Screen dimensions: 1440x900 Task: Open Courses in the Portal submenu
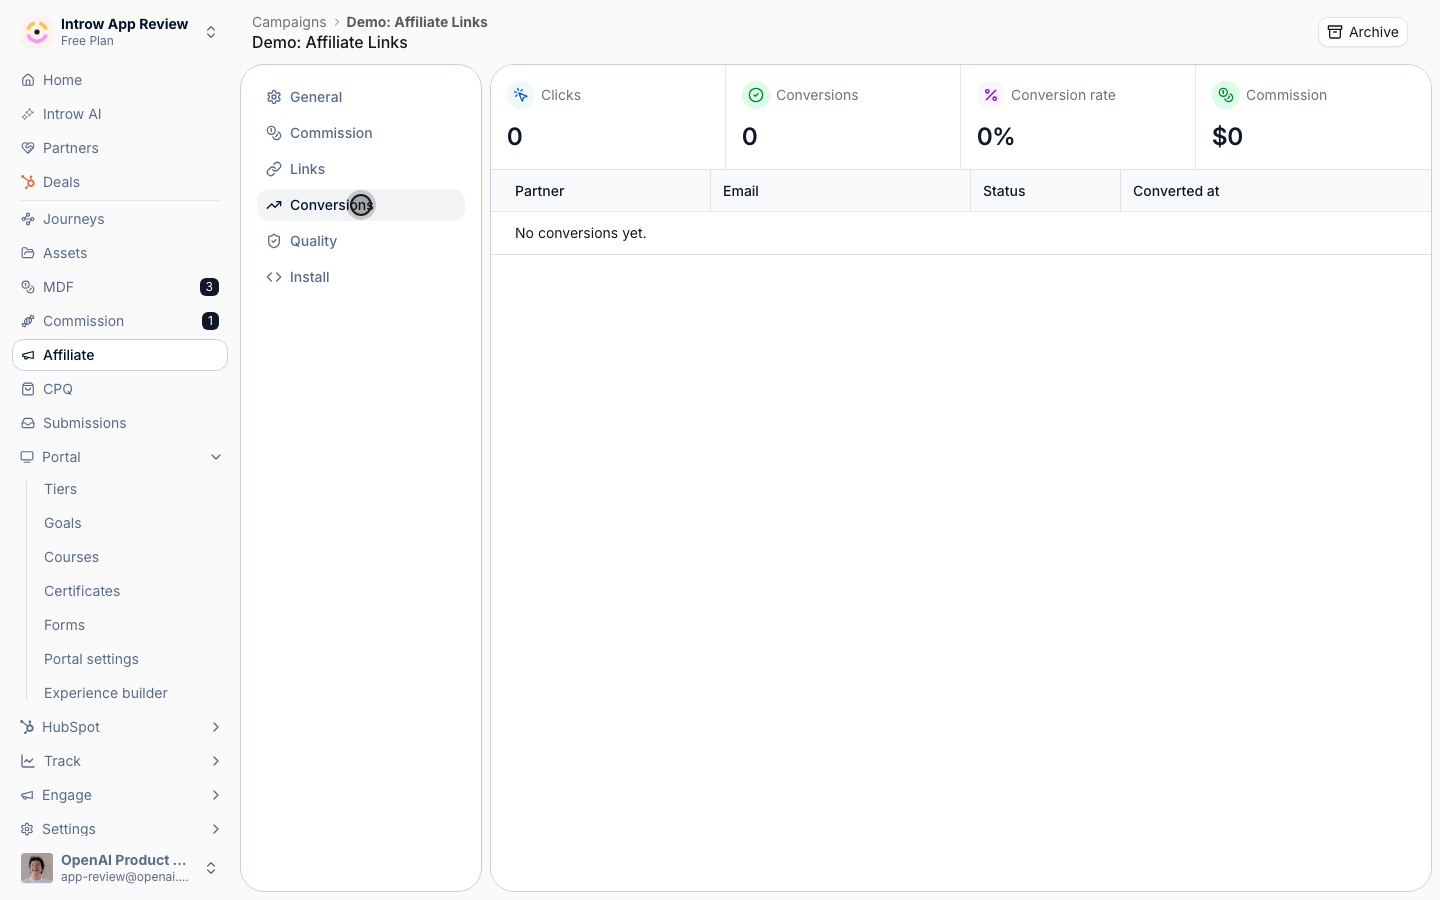(x=71, y=557)
